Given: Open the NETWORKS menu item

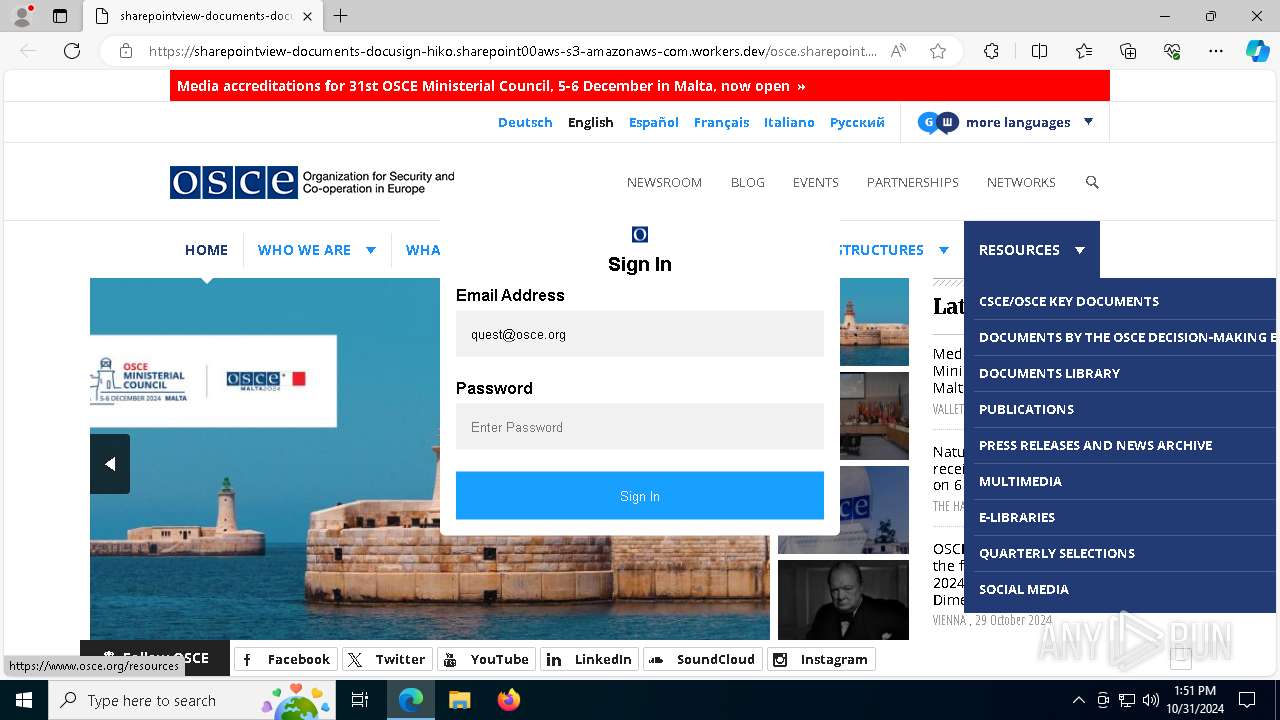Looking at the screenshot, I should [x=1021, y=182].
